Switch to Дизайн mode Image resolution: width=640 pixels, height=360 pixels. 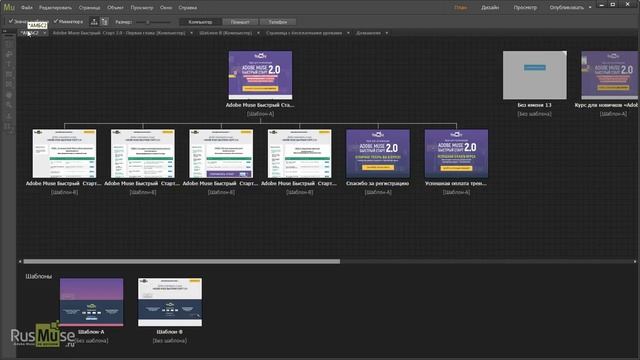point(490,7)
